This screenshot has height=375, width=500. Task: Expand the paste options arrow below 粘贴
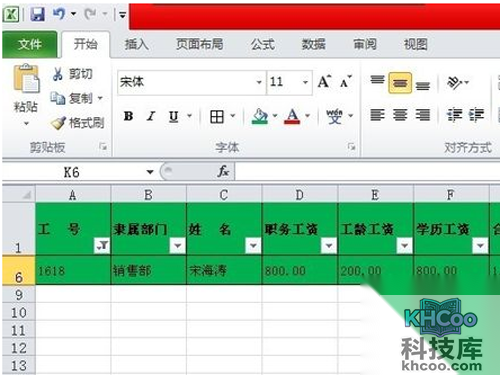pyautogui.click(x=26, y=124)
